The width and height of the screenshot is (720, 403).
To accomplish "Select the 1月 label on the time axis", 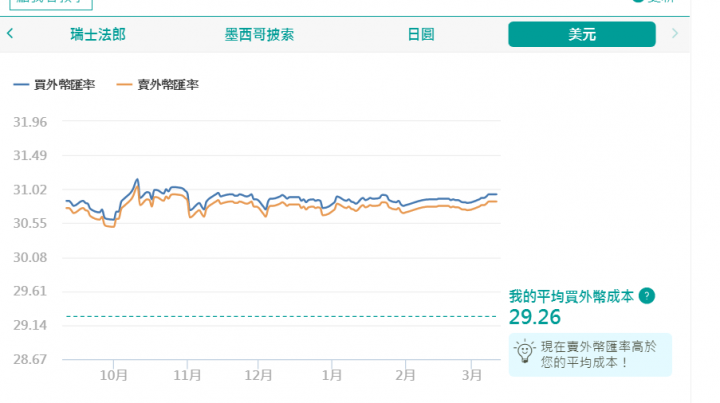I will coord(332,375).
